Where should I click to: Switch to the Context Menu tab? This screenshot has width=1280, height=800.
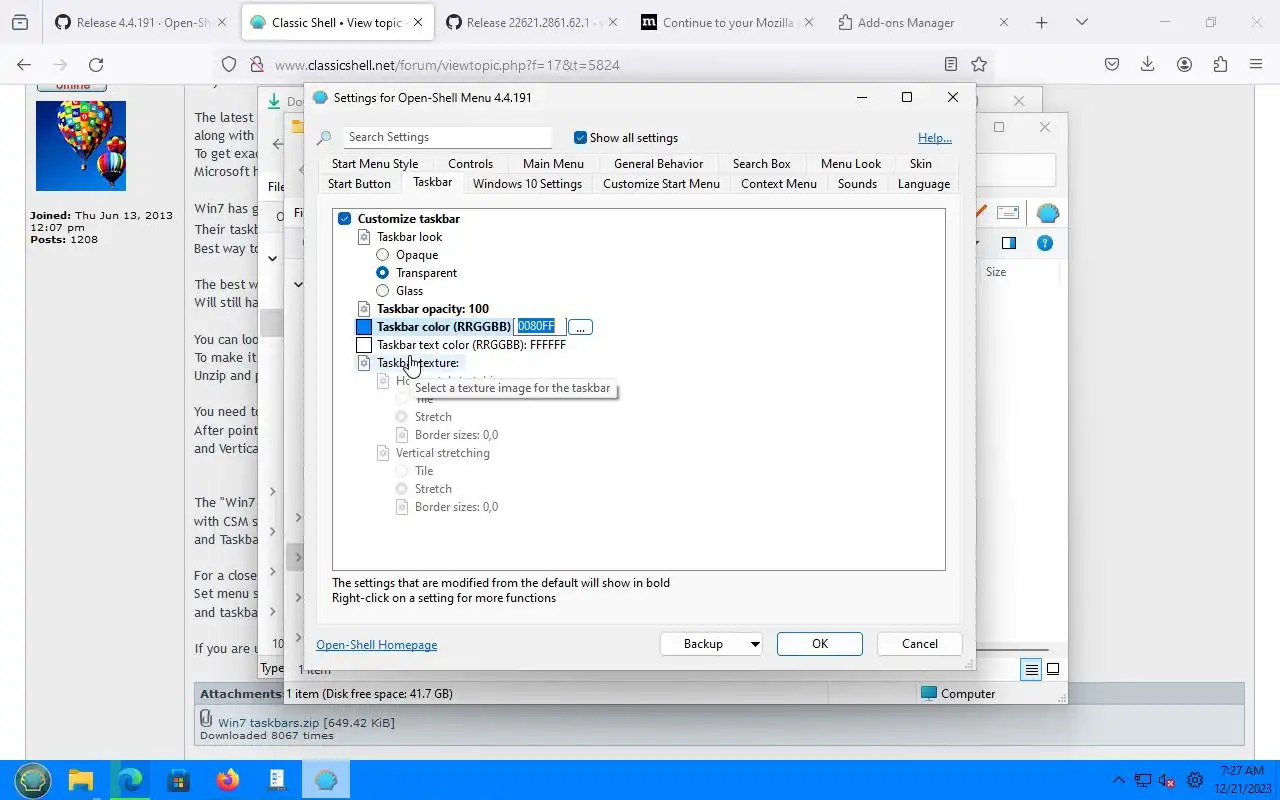point(779,184)
